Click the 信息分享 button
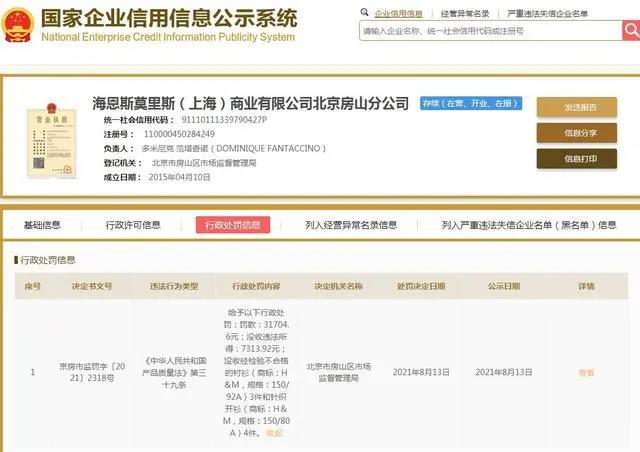 click(x=577, y=133)
